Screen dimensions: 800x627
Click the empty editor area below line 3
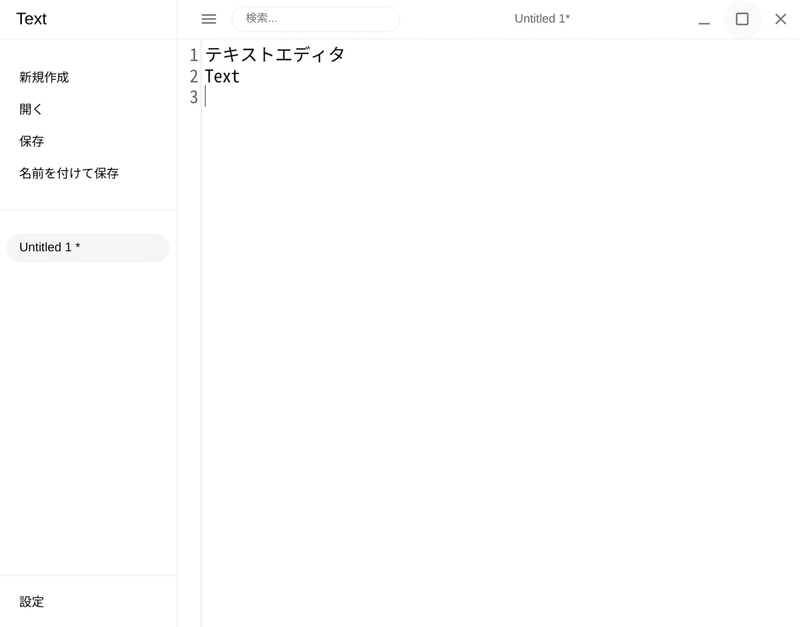pos(450,300)
